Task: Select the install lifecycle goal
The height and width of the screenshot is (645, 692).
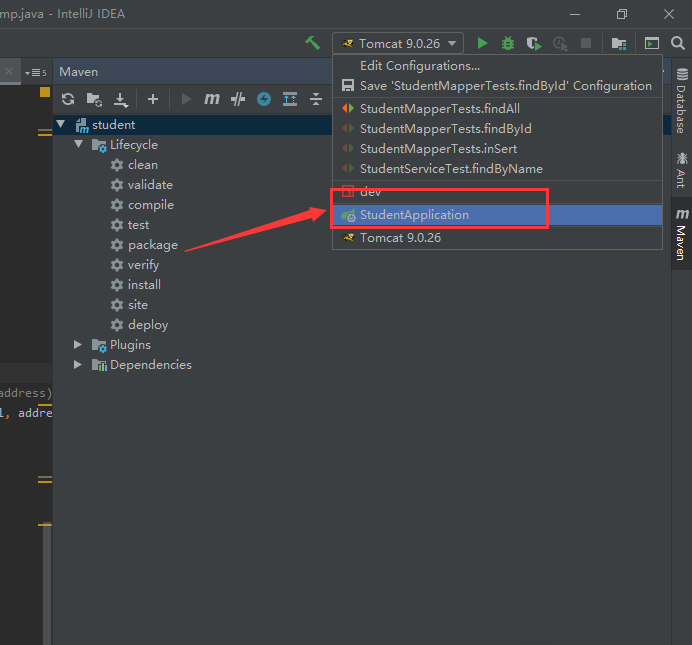Action: (144, 285)
